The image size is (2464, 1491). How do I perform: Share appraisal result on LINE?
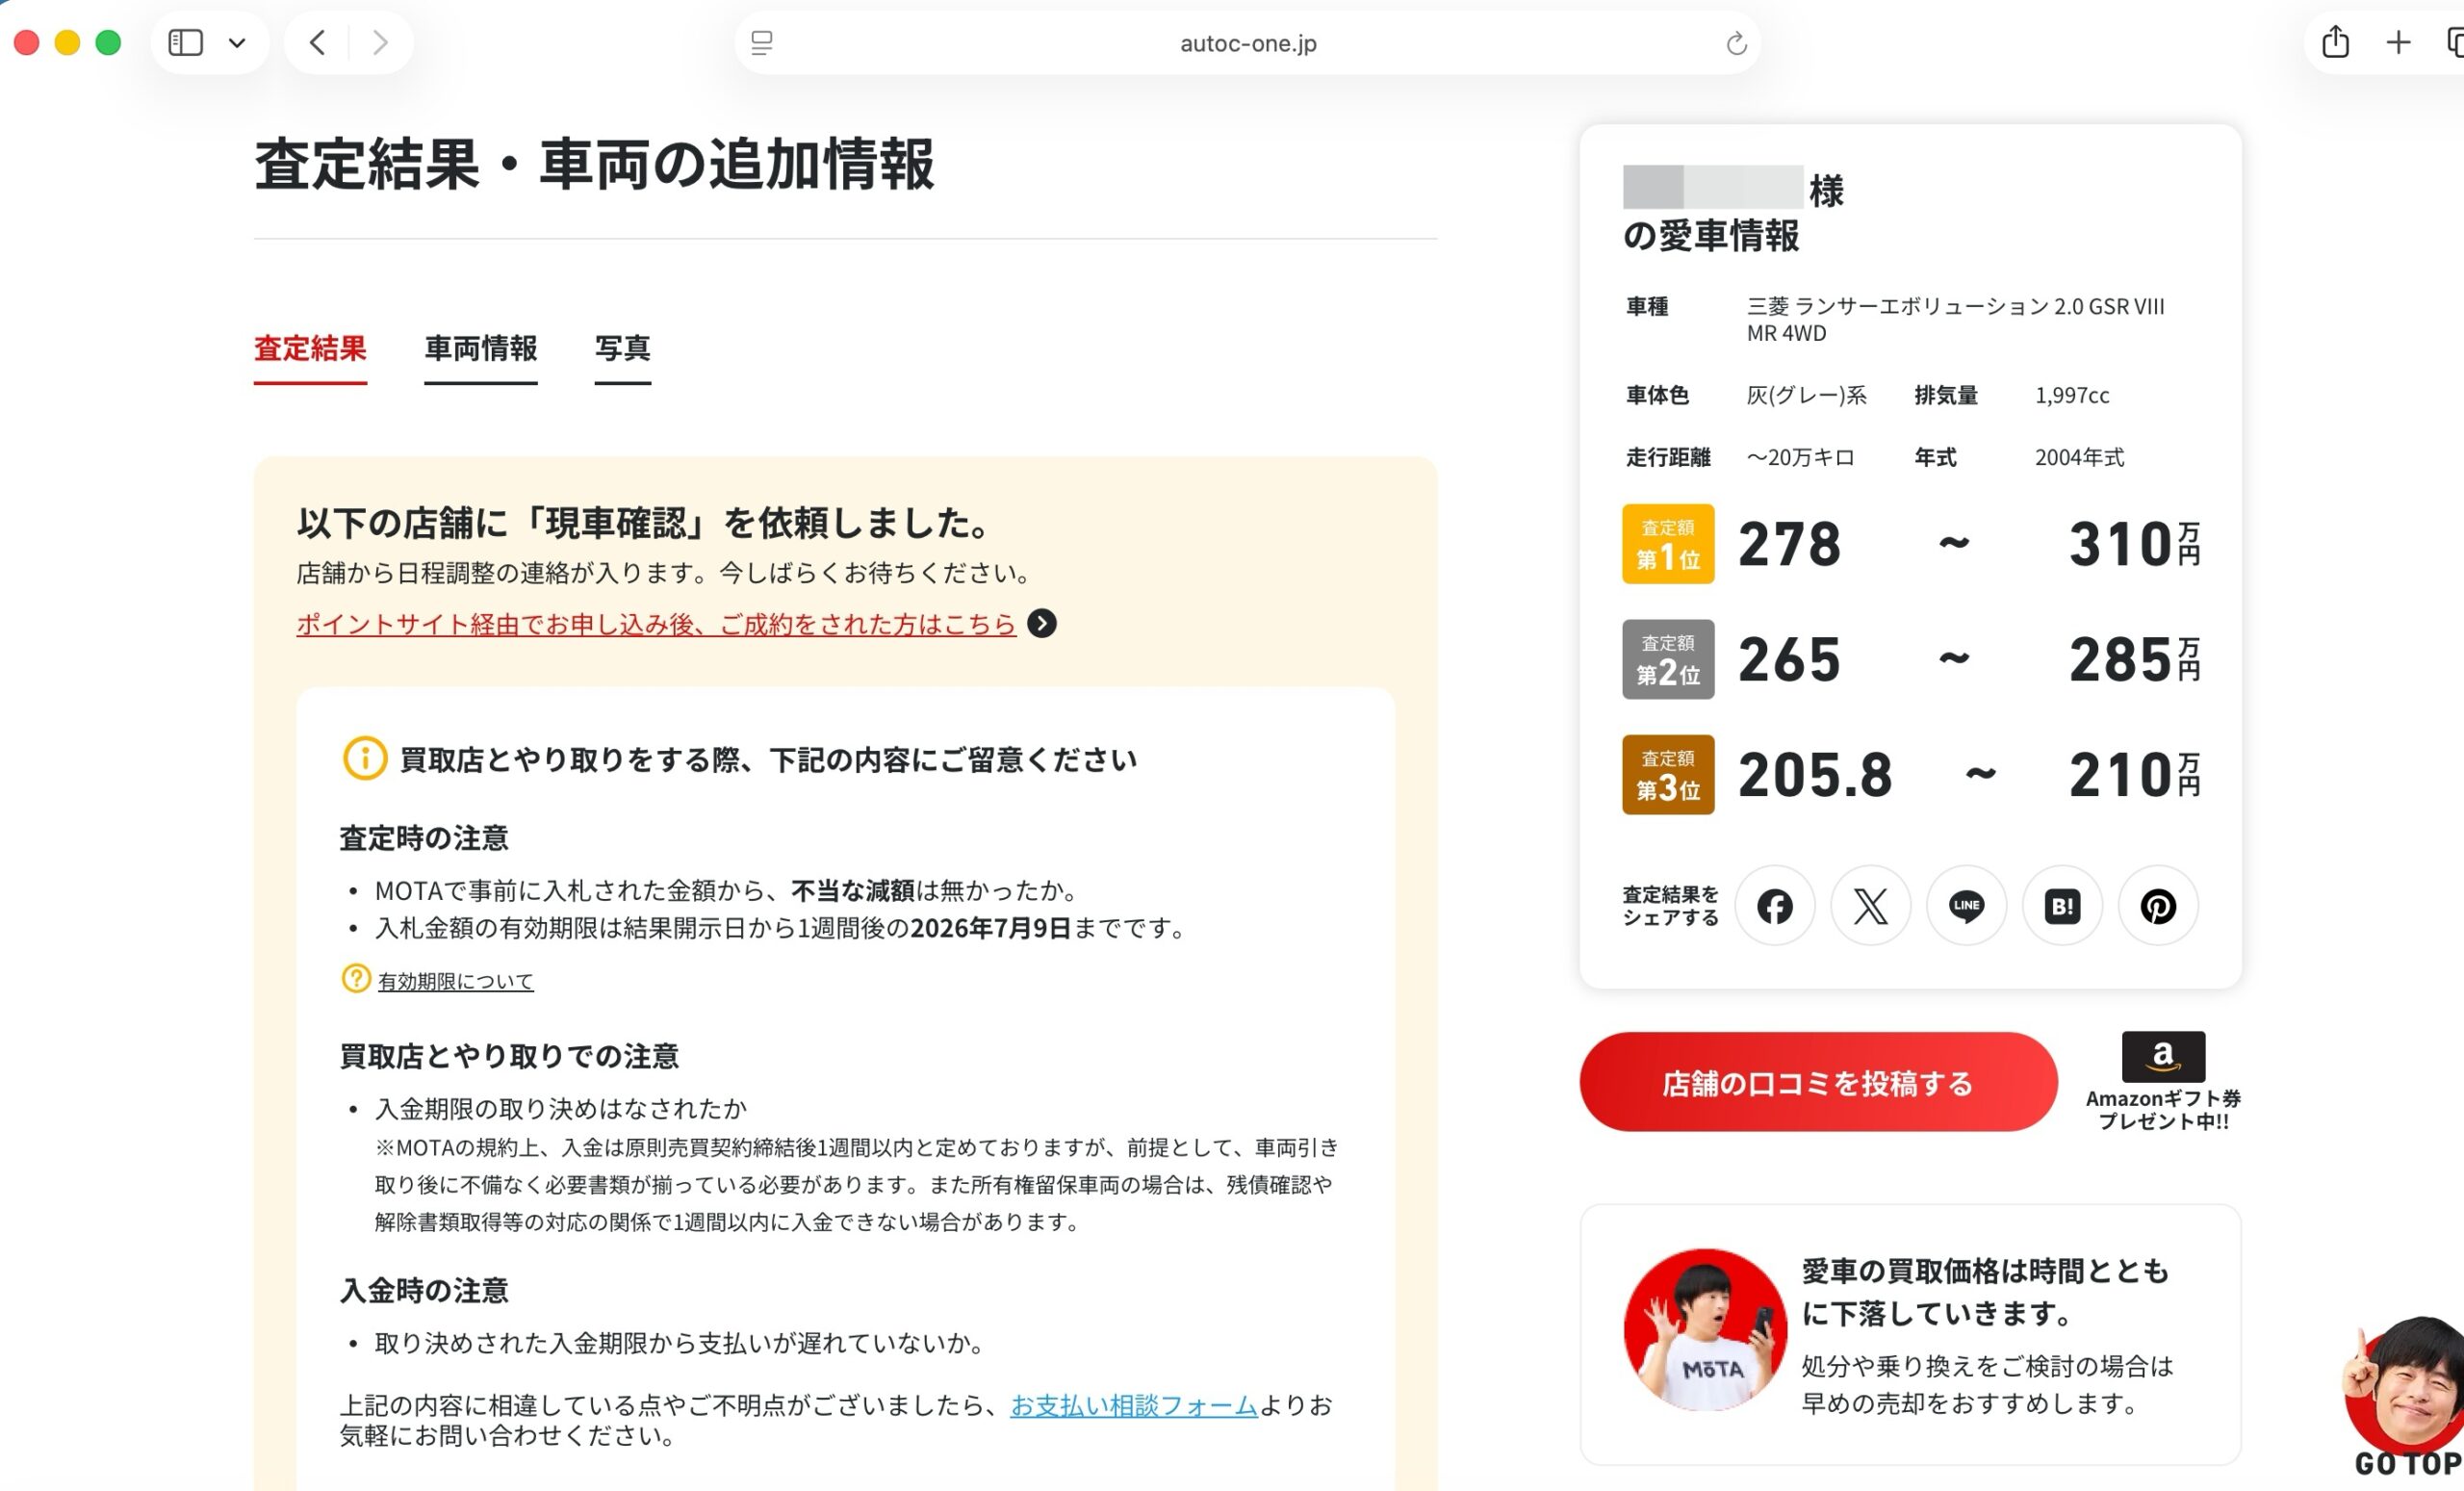1967,907
